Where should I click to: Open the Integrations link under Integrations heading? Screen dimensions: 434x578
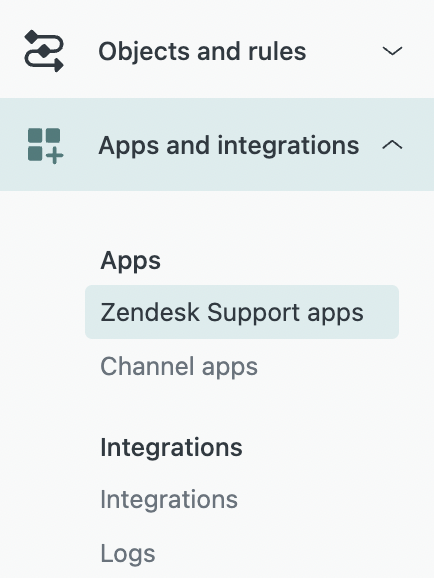click(x=169, y=499)
